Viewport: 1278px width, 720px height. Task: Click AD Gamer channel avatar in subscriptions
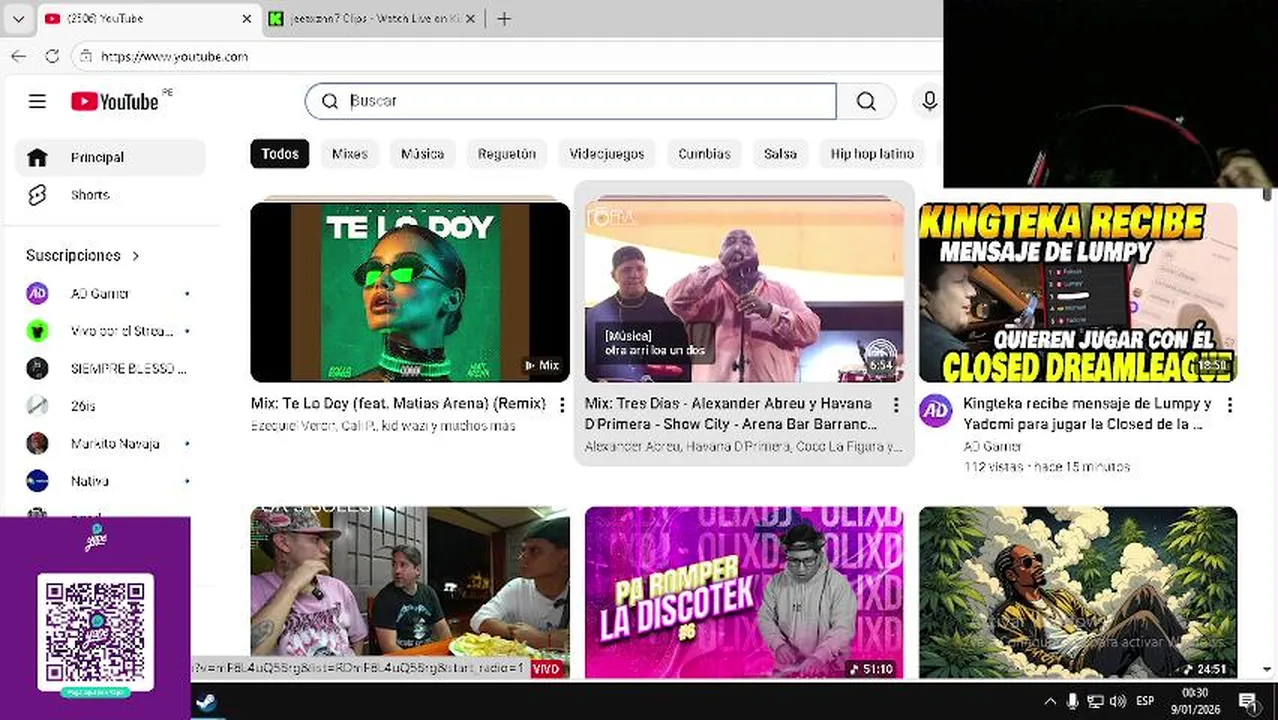[x=37, y=293]
